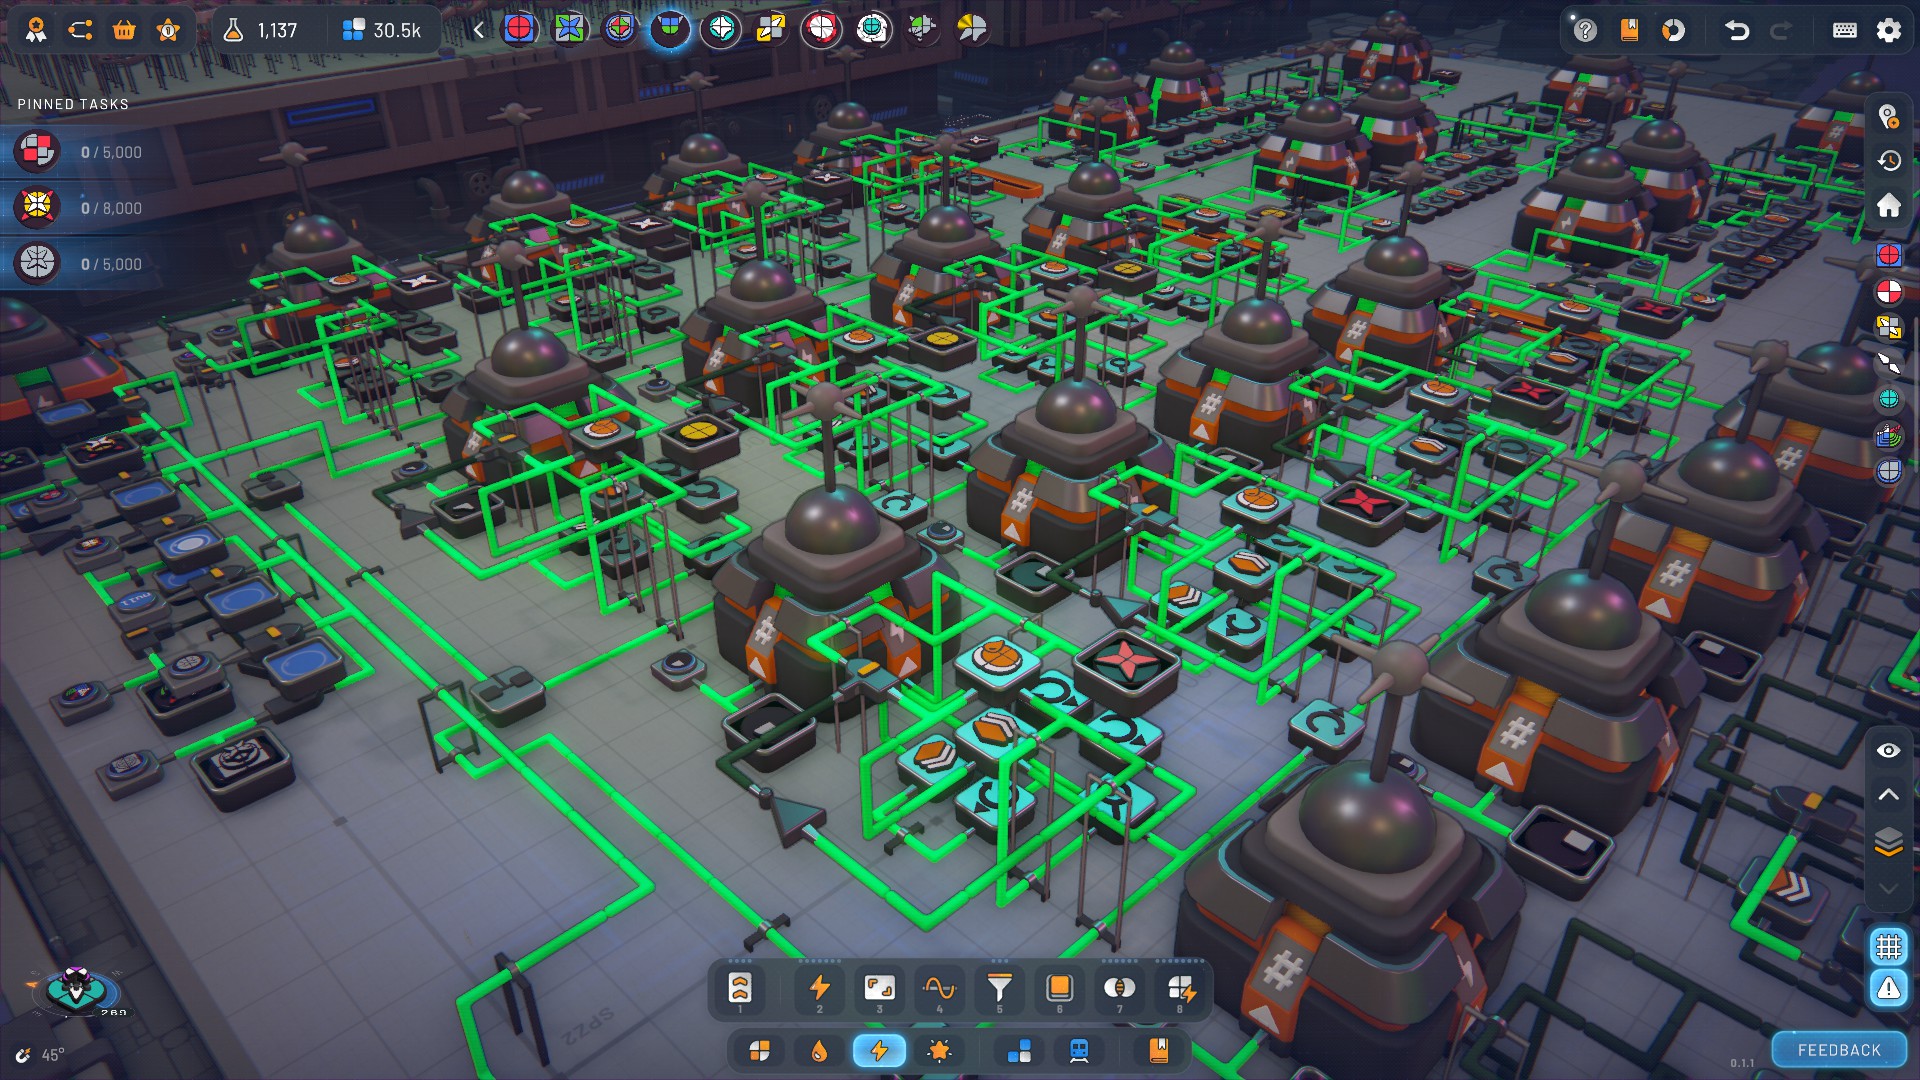Image resolution: width=1920 pixels, height=1080 pixels.
Task: Toggle visibility with the eye icon
Action: click(x=1888, y=751)
